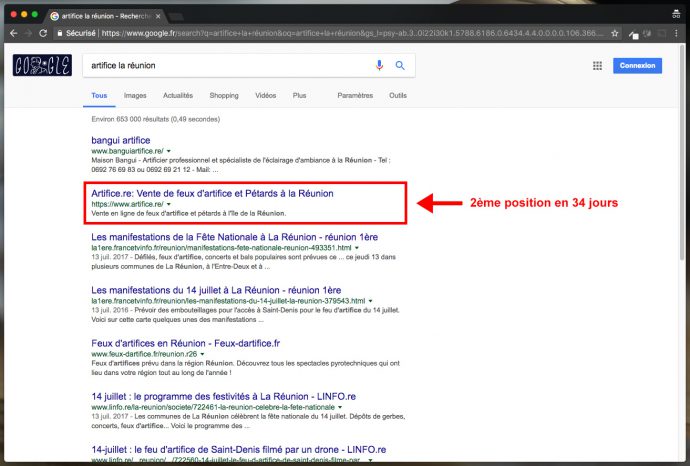Image resolution: width=690 pixels, height=466 pixels.
Task: Switch to the Images search tab
Action: [x=134, y=96]
